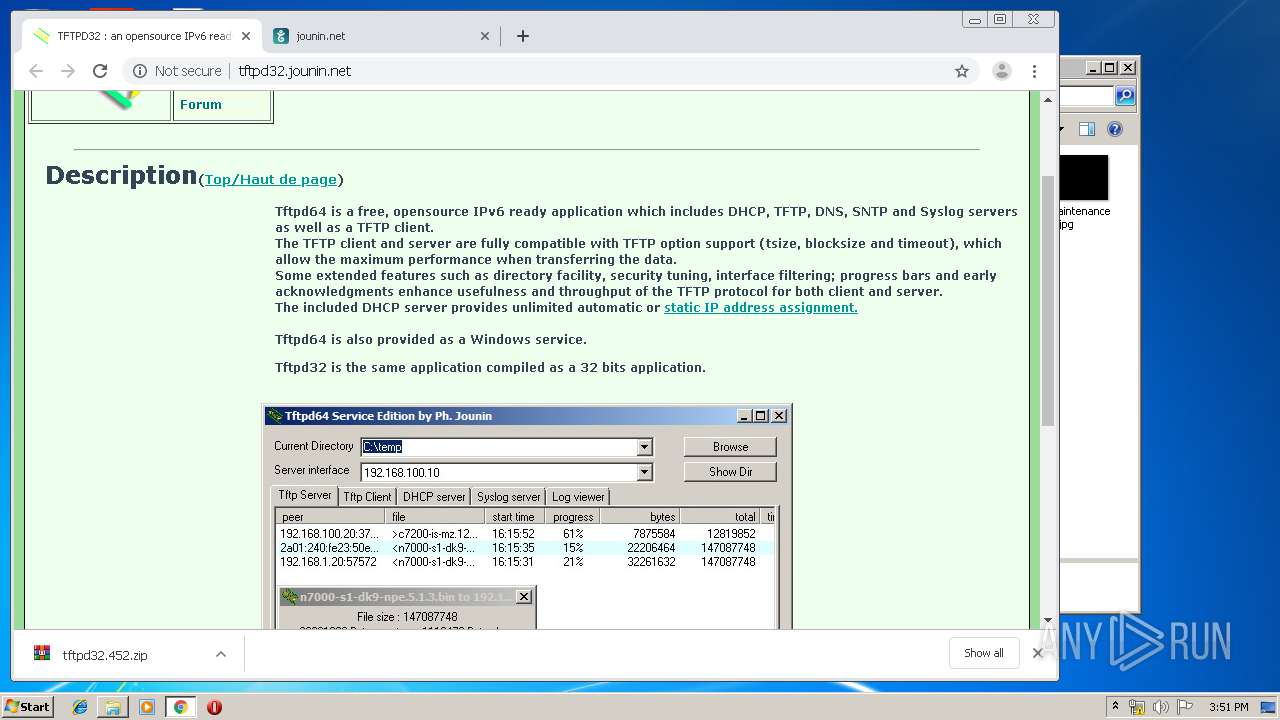
Task: Expand the tftpd32.452.zip download options chevron
Action: coord(220,655)
